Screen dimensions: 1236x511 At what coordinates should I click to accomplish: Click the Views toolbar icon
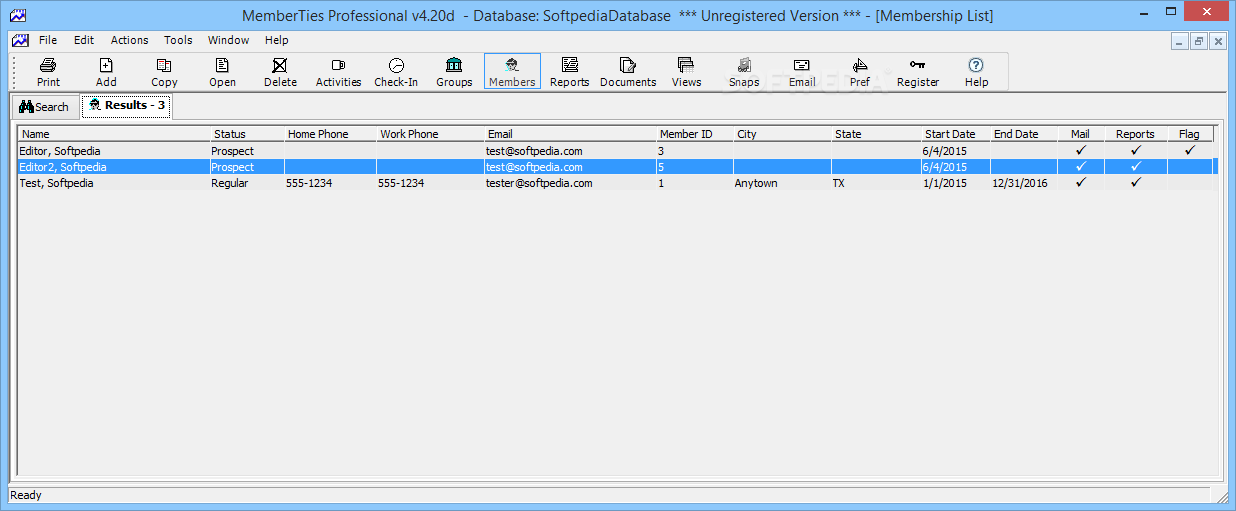tap(686, 72)
